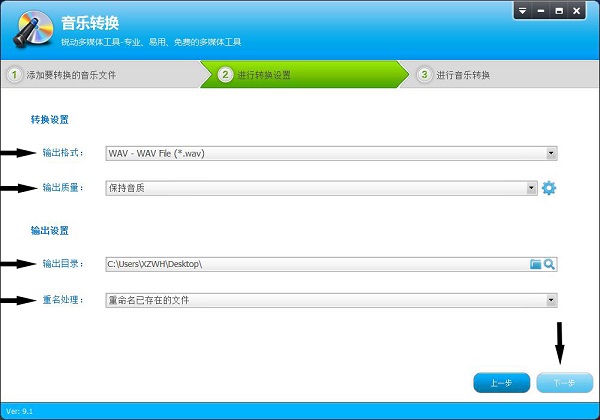The image size is (600, 420).
Task: Click the 重名处理 label
Action: point(63,300)
